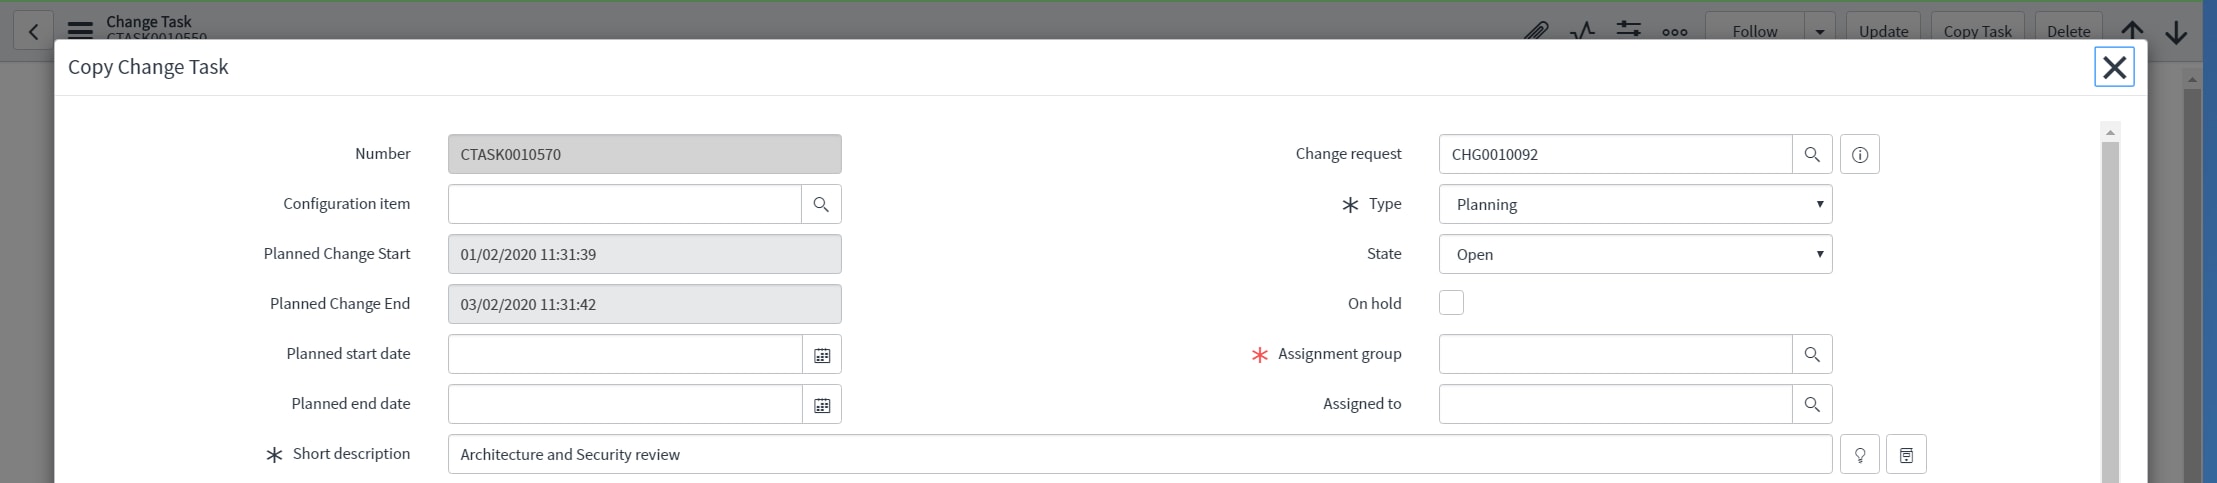Expand the Follow button dropdown arrow
Viewport: 2217px width, 483px height.
[x=1820, y=31]
